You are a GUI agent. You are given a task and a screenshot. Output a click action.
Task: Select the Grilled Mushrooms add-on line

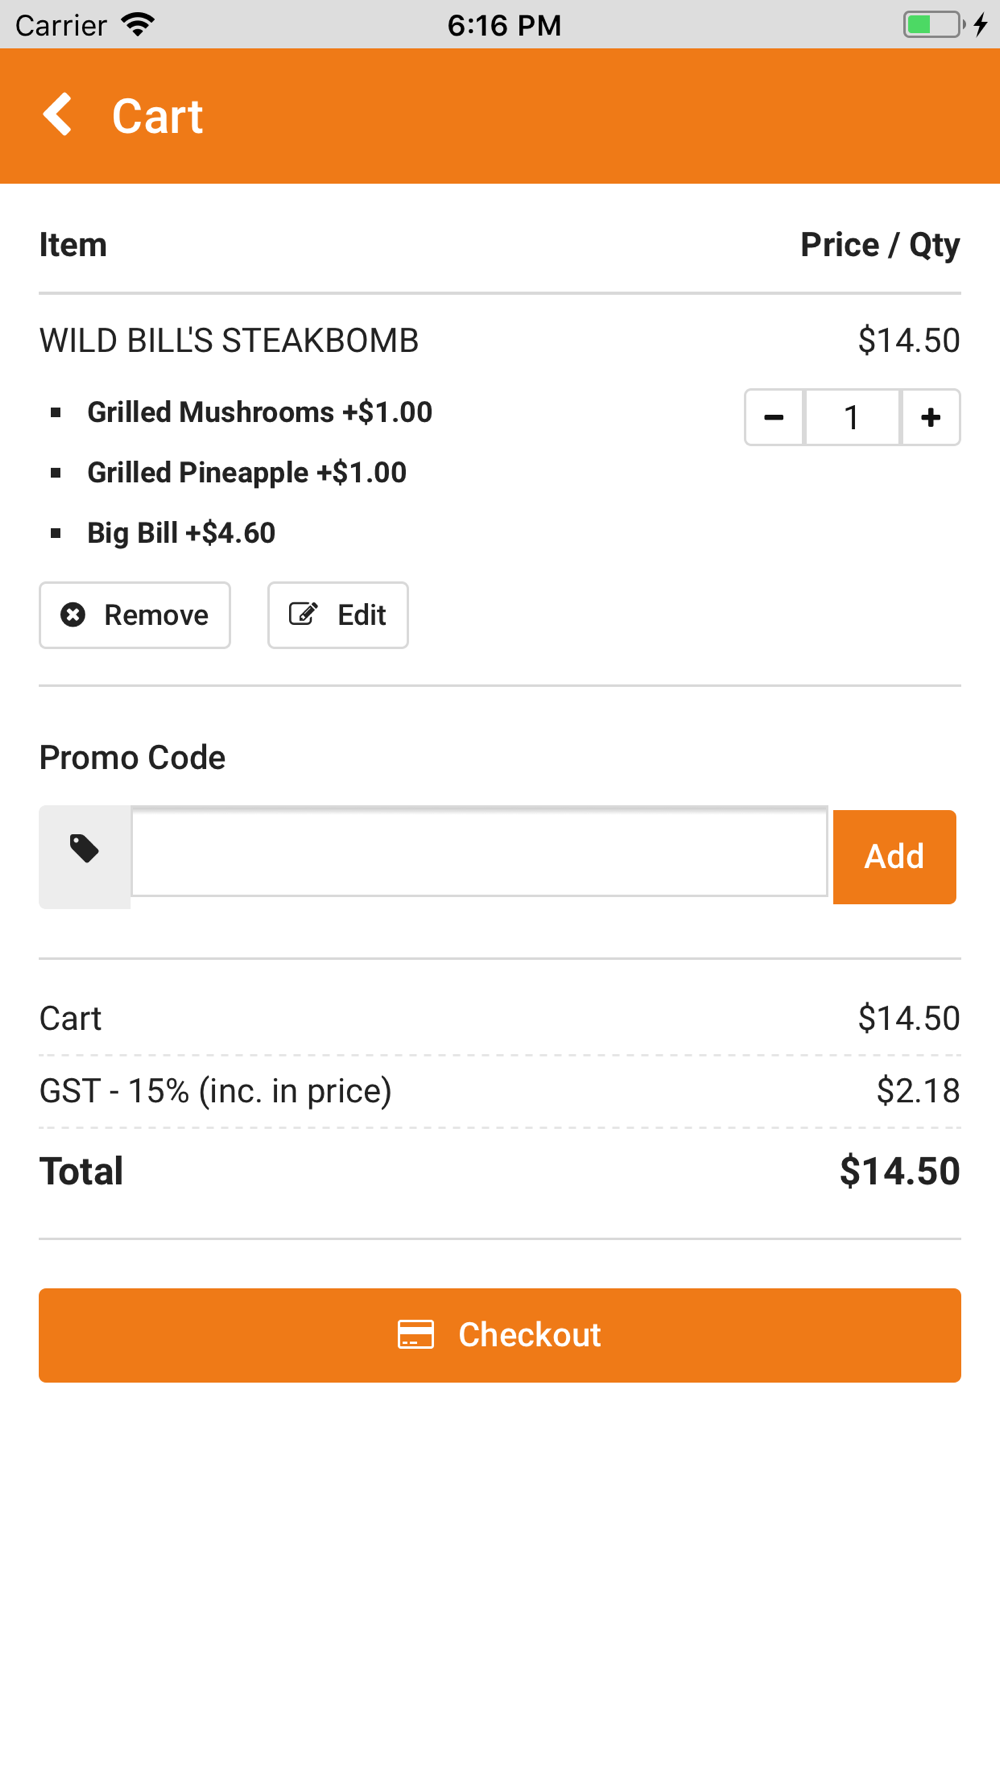click(260, 412)
